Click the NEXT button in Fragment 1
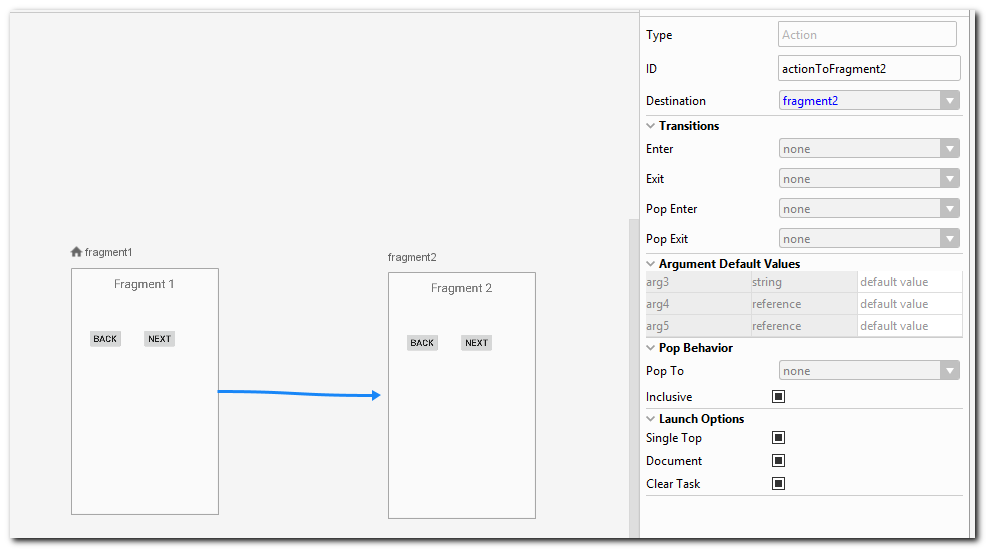This screenshot has height=549, width=986. click(159, 339)
